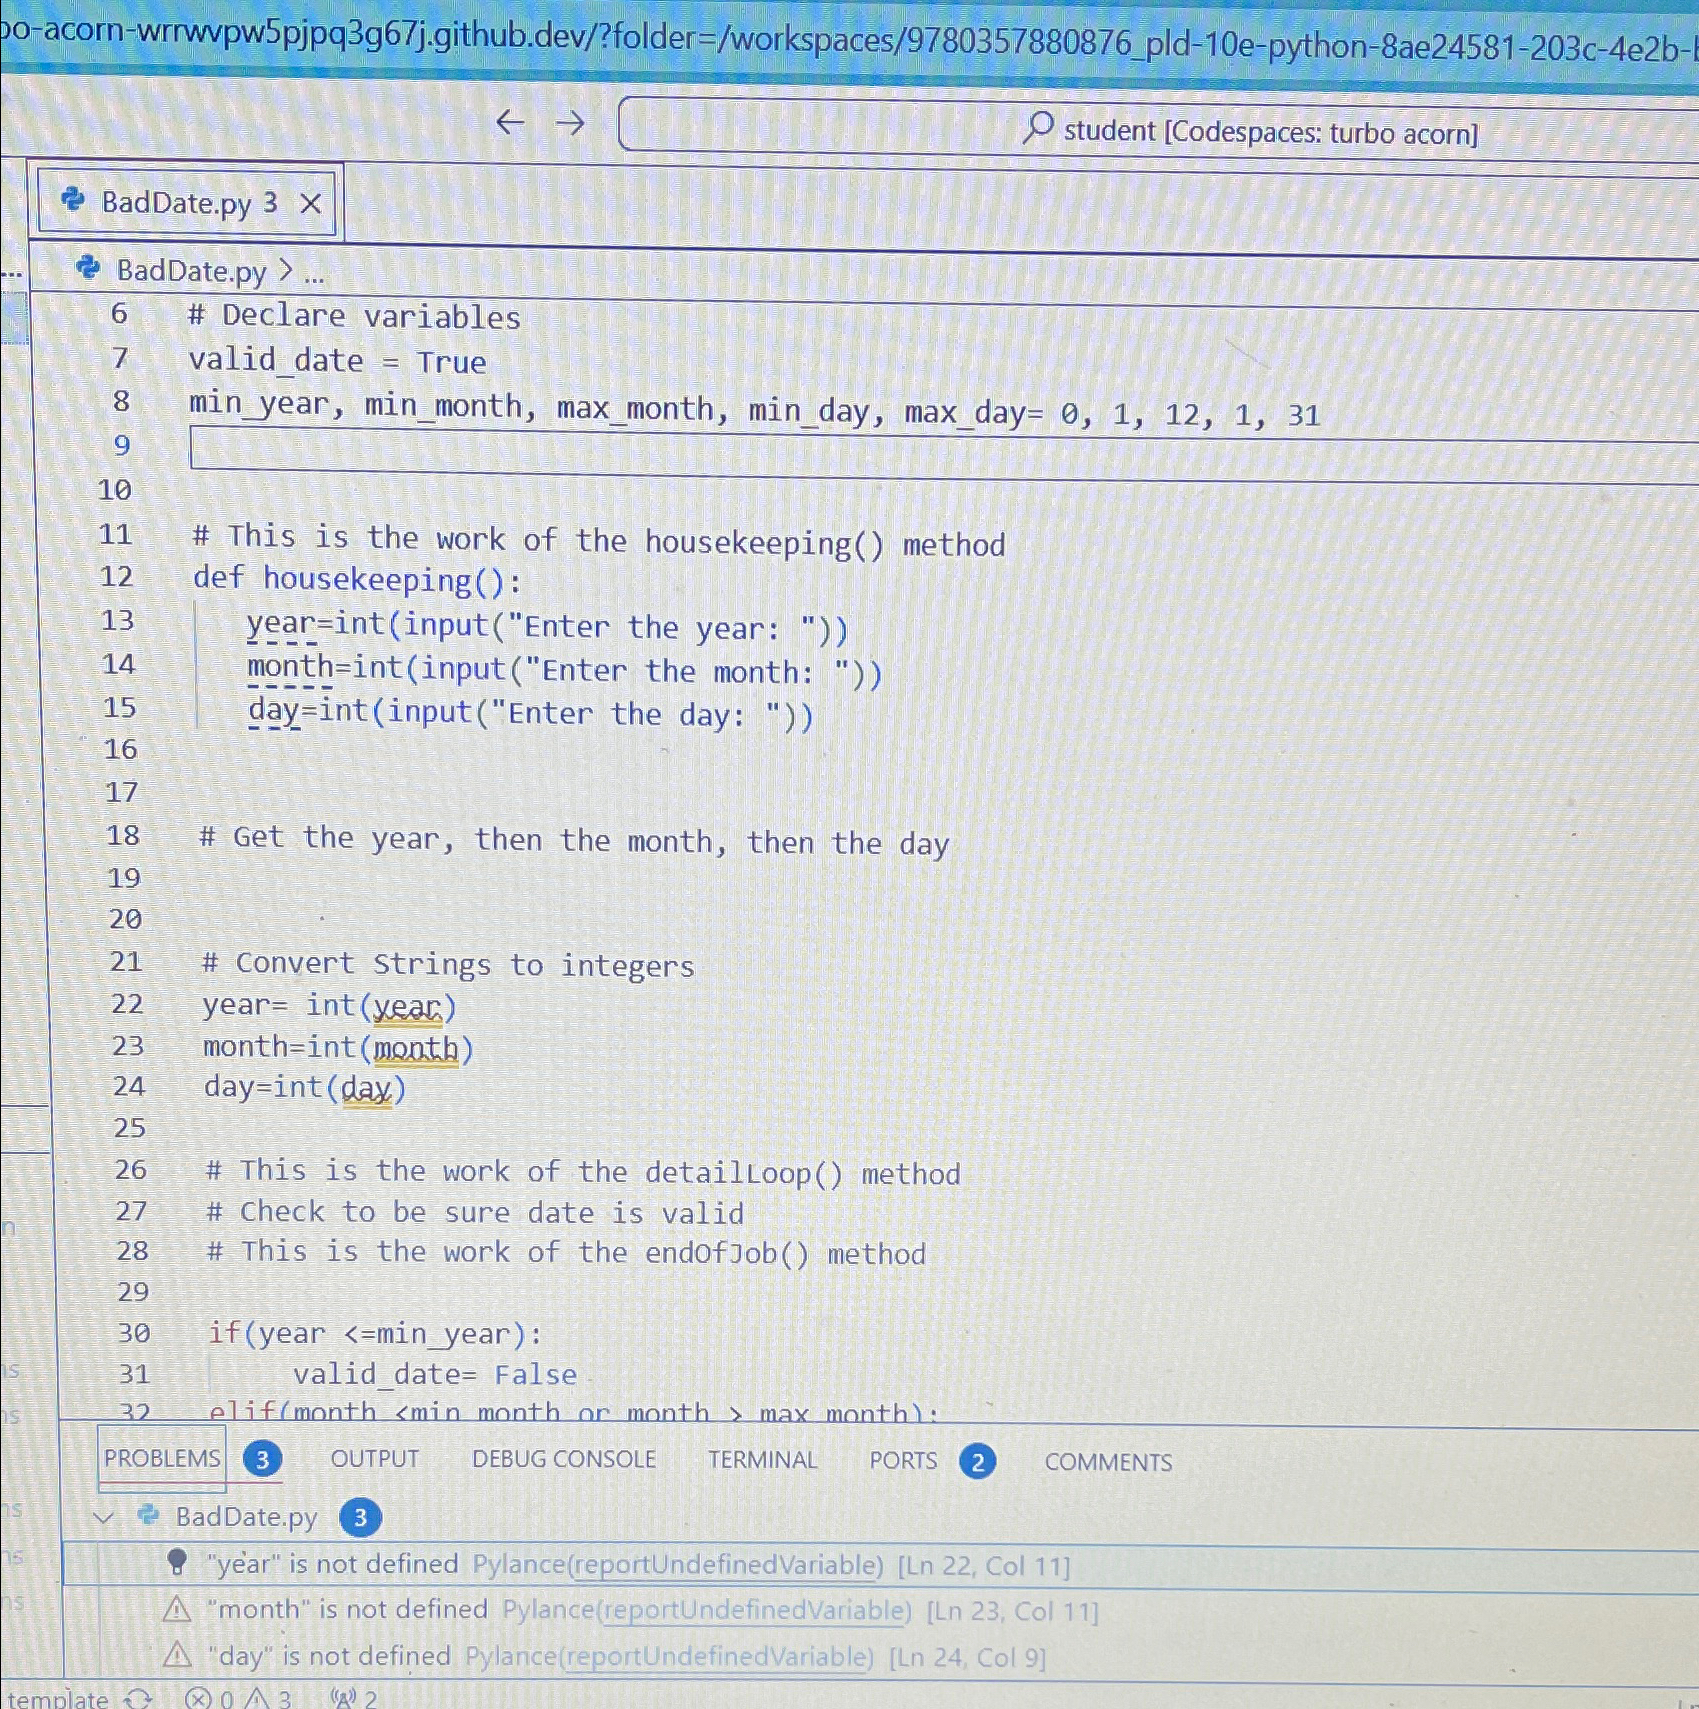Open the Debug Console panel
Image resolution: width=1699 pixels, height=1709 pixels.
coord(563,1459)
